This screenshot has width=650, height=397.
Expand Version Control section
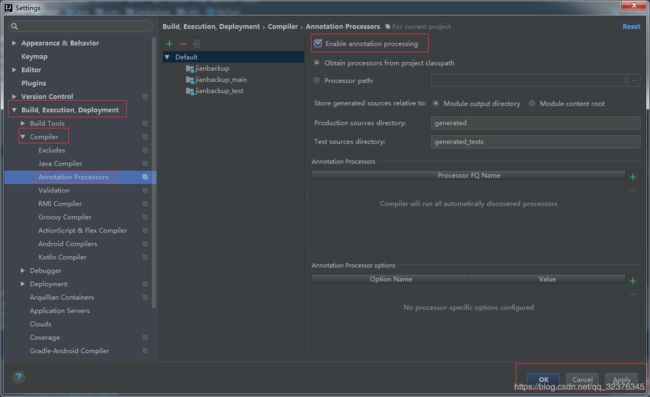(14, 97)
